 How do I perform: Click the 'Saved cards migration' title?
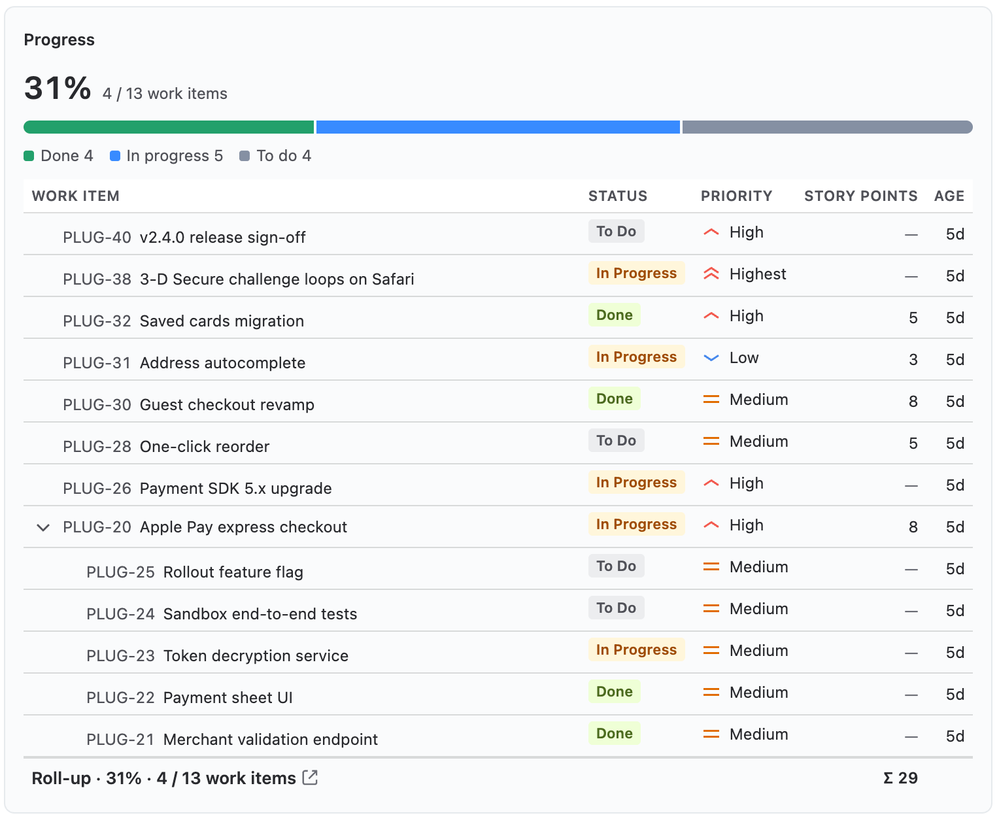coord(222,321)
